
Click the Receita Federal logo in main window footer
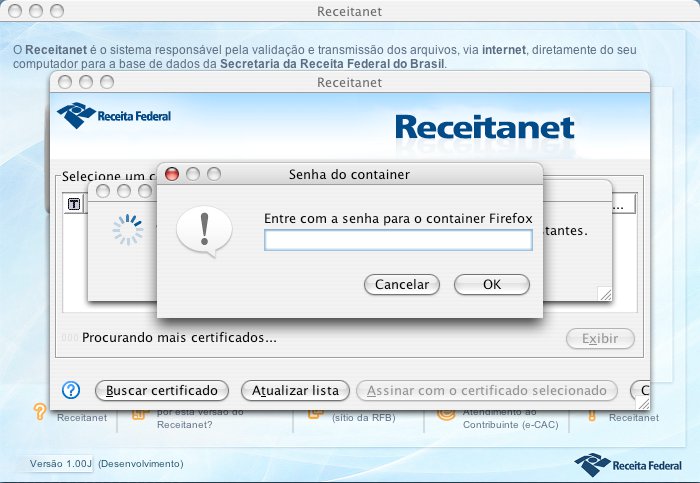[x=628, y=465]
